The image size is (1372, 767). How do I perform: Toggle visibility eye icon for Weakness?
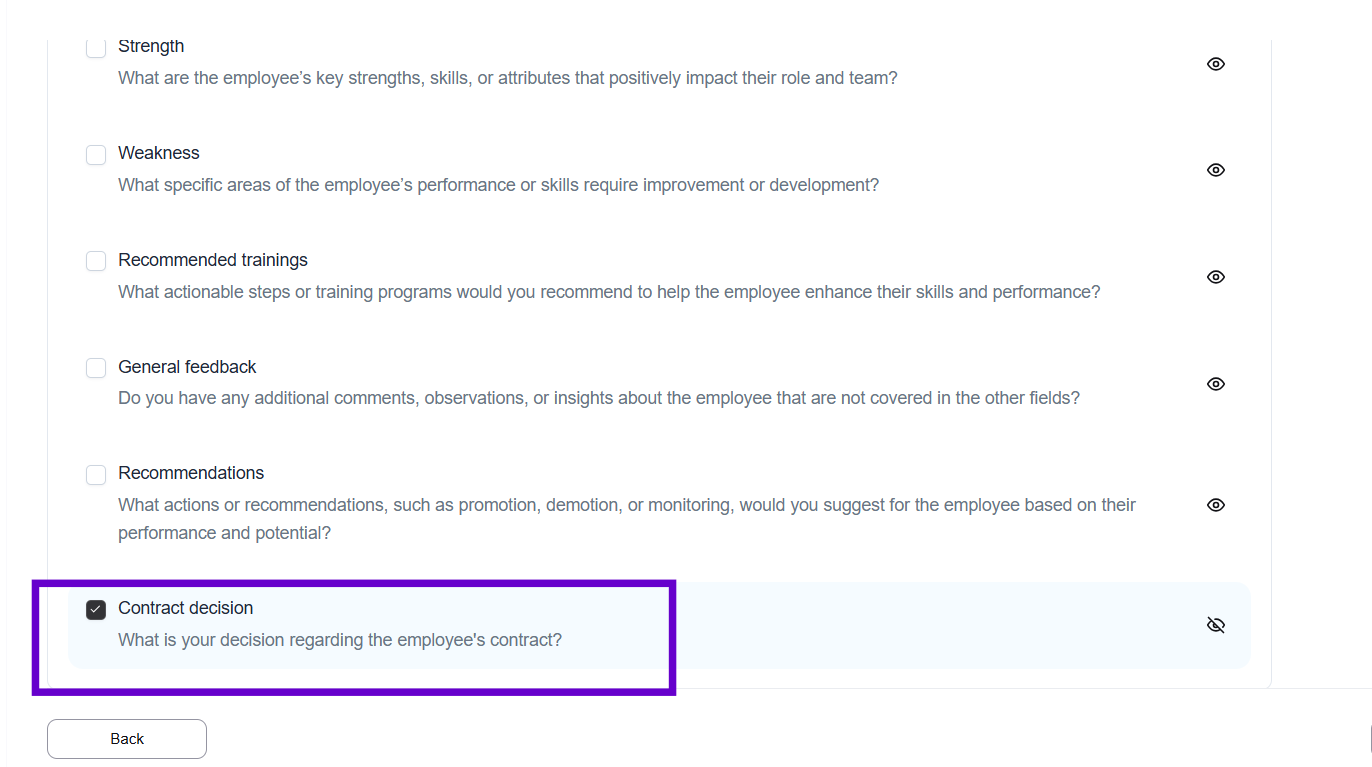pos(1215,170)
